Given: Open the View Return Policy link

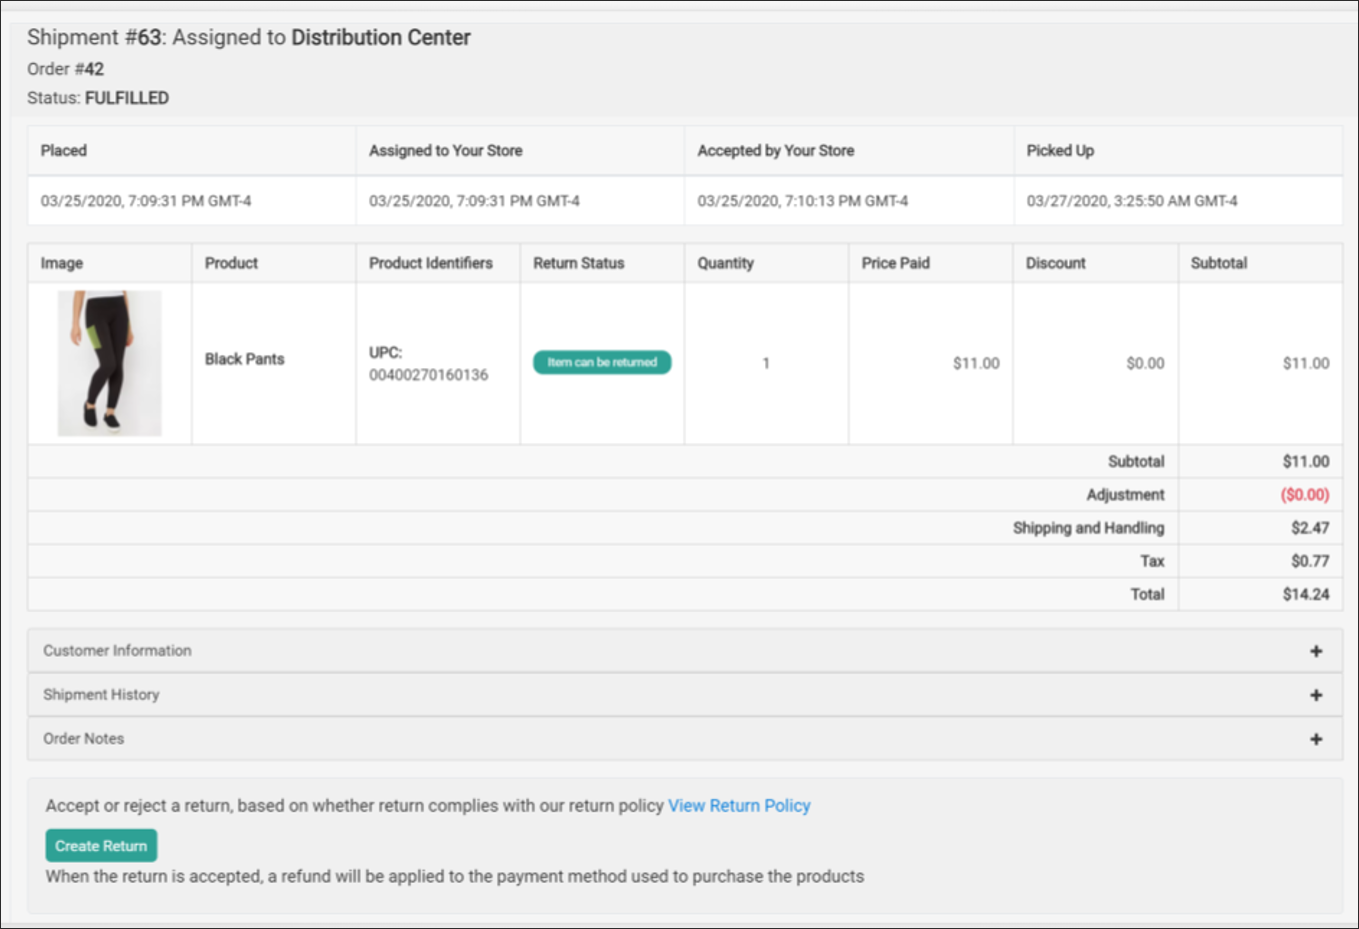Looking at the screenshot, I should pyautogui.click(x=739, y=805).
